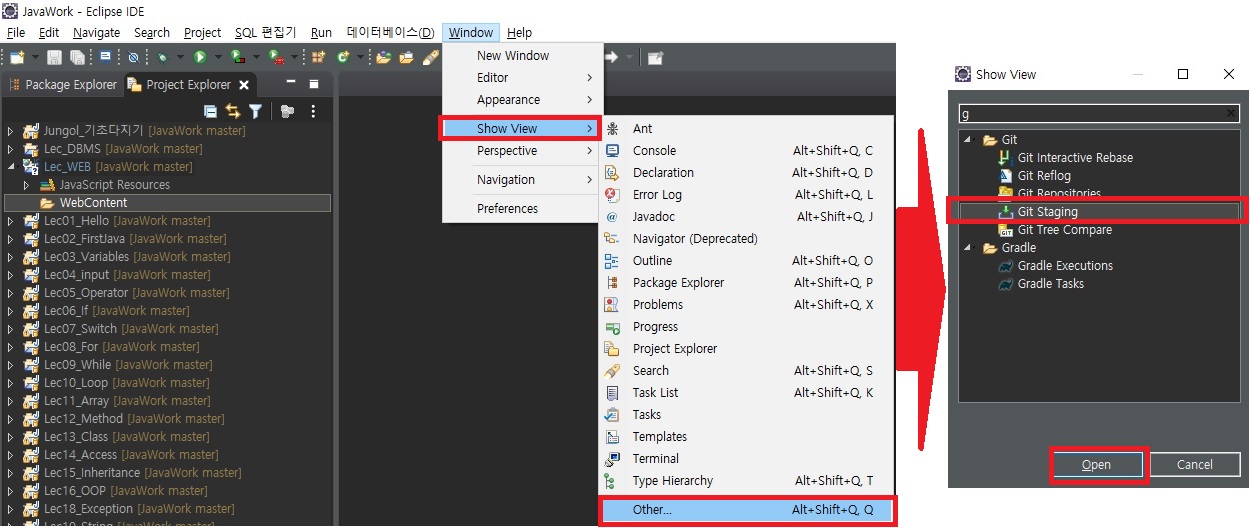The image size is (1250, 528).
Task: Open the Navigate menu
Action: click(96, 32)
